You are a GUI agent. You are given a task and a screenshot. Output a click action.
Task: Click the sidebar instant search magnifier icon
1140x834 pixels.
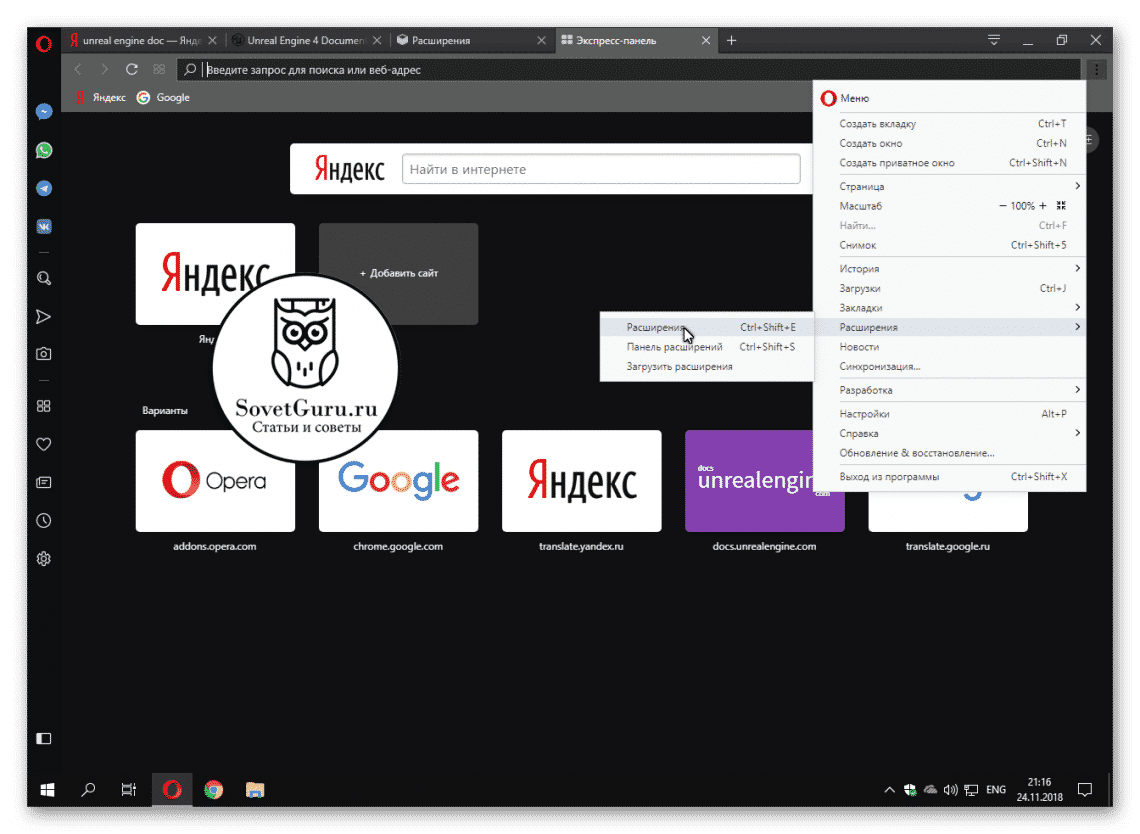44,278
